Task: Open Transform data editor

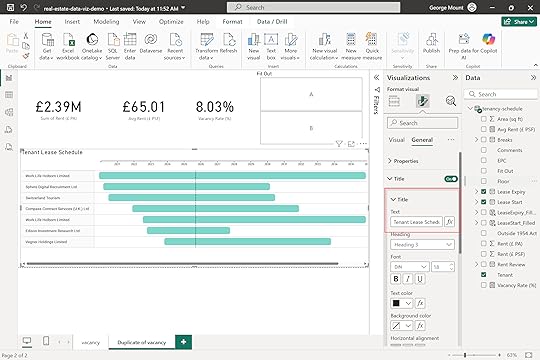Action: (207, 47)
